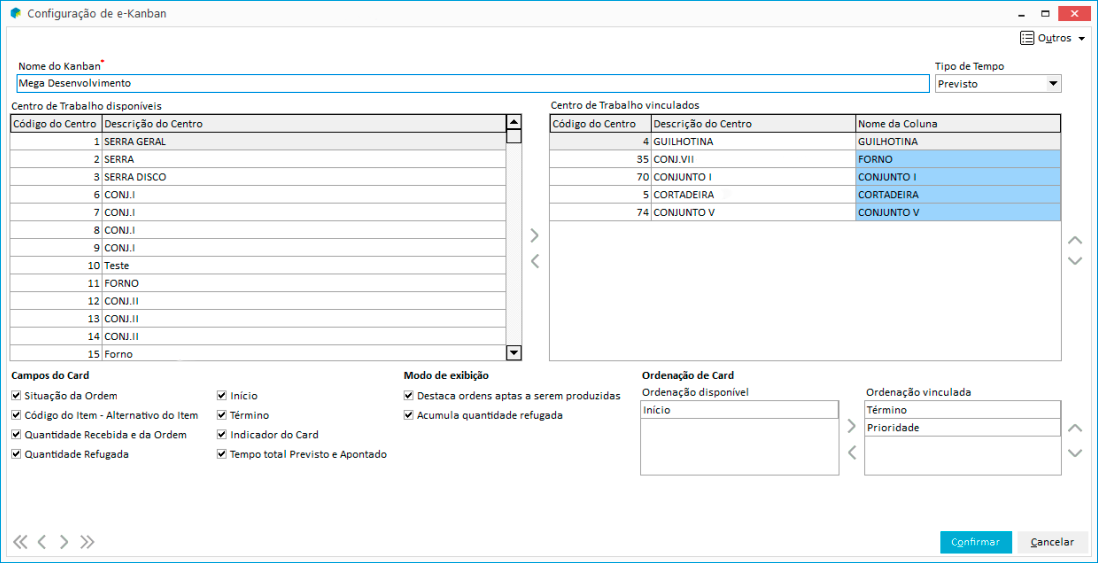
Task: Click Código do Centro header in available list
Action: click(x=56, y=123)
